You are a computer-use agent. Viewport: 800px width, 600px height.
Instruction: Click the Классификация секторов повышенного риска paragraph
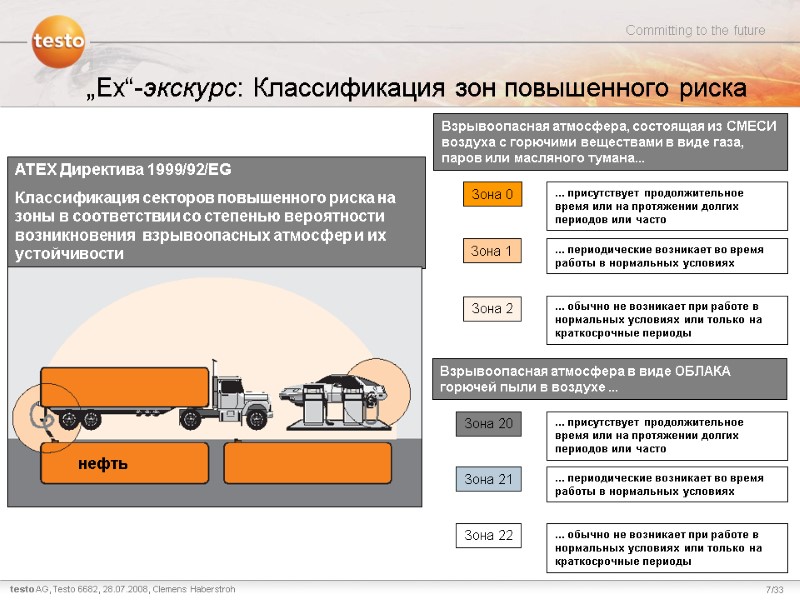click(205, 225)
